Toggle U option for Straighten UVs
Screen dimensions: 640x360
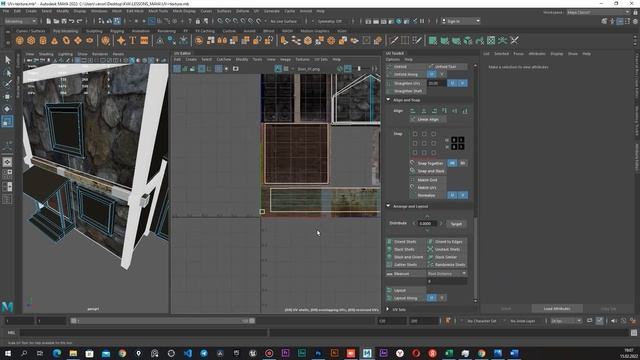click(452, 83)
